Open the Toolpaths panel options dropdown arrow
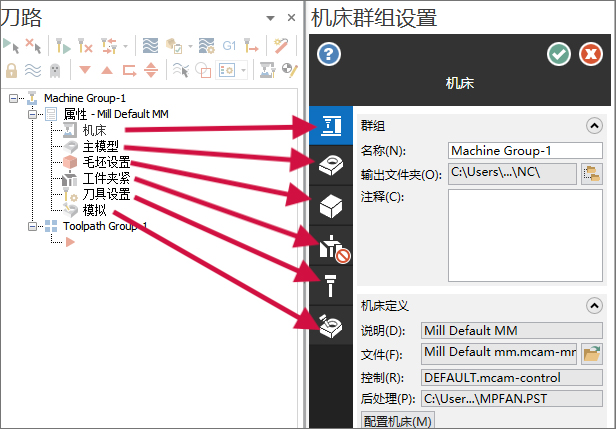This screenshot has height=429, width=616. point(270,18)
